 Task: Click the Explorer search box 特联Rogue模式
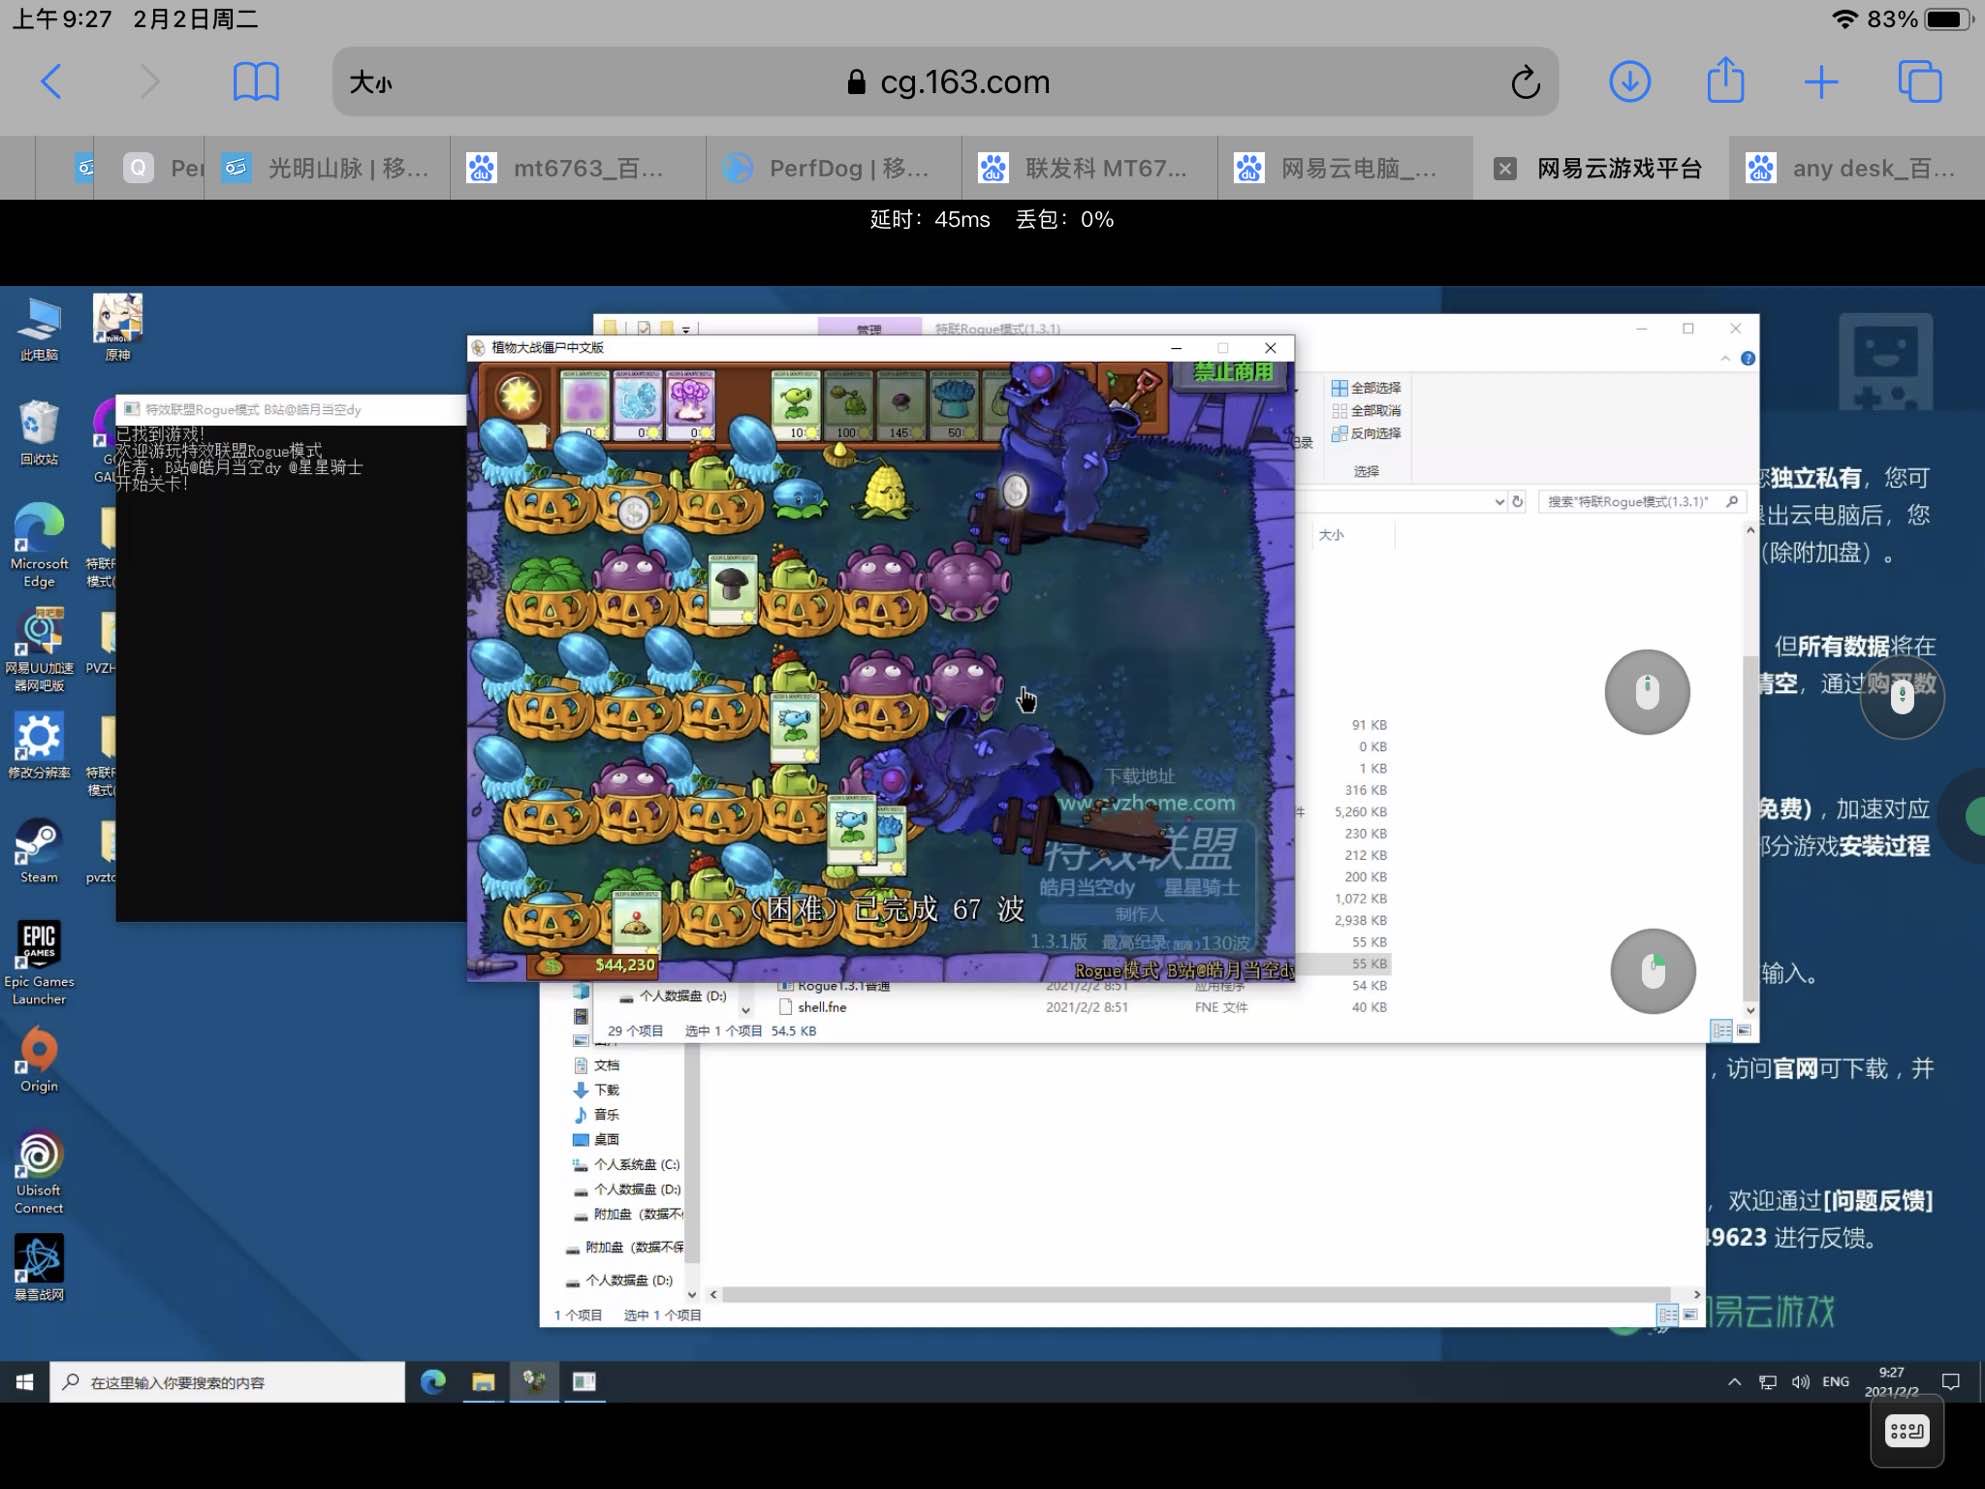[x=1642, y=502]
